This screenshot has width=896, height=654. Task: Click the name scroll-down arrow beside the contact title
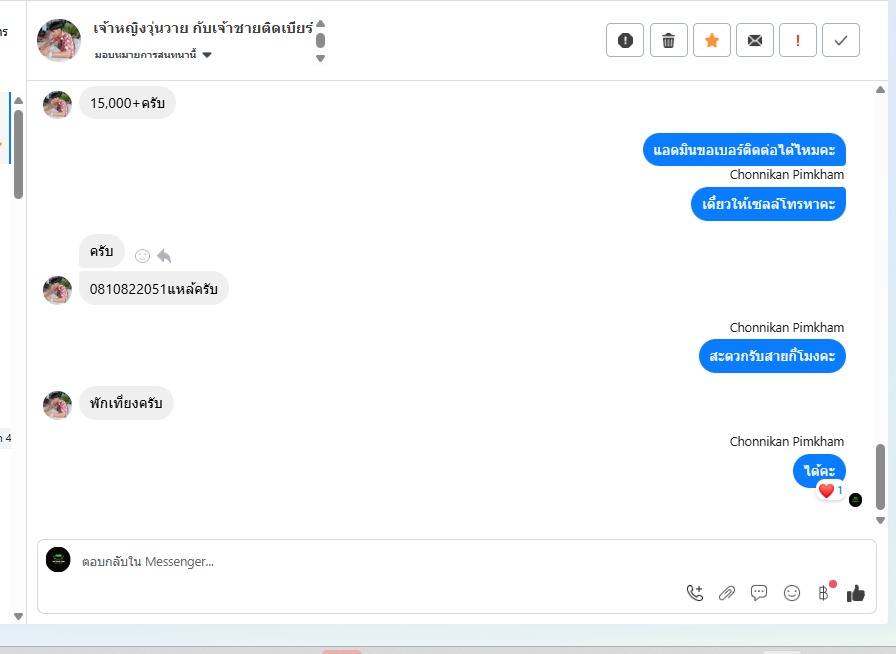point(321,58)
